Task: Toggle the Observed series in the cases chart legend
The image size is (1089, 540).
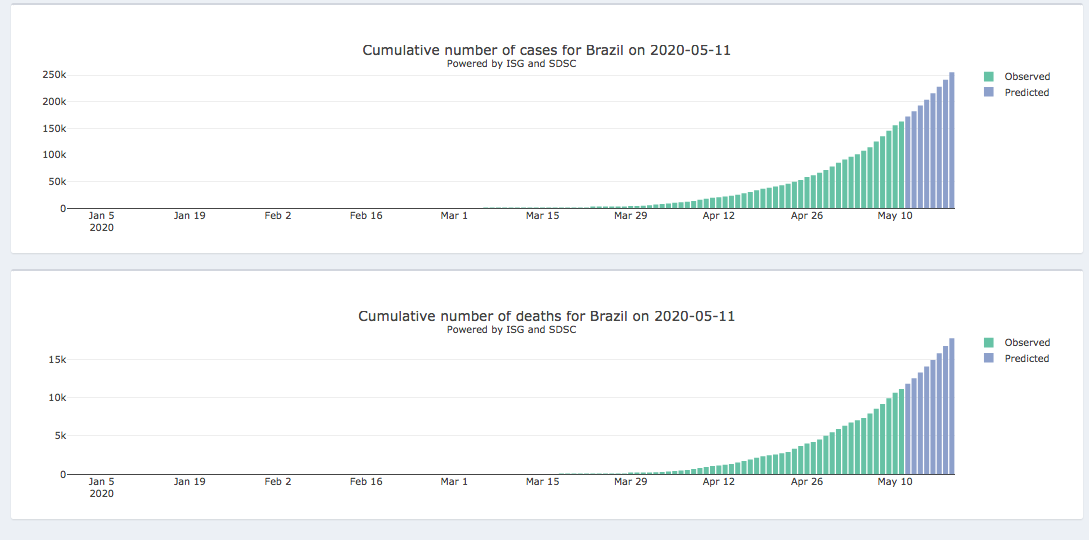Action: click(x=1027, y=76)
